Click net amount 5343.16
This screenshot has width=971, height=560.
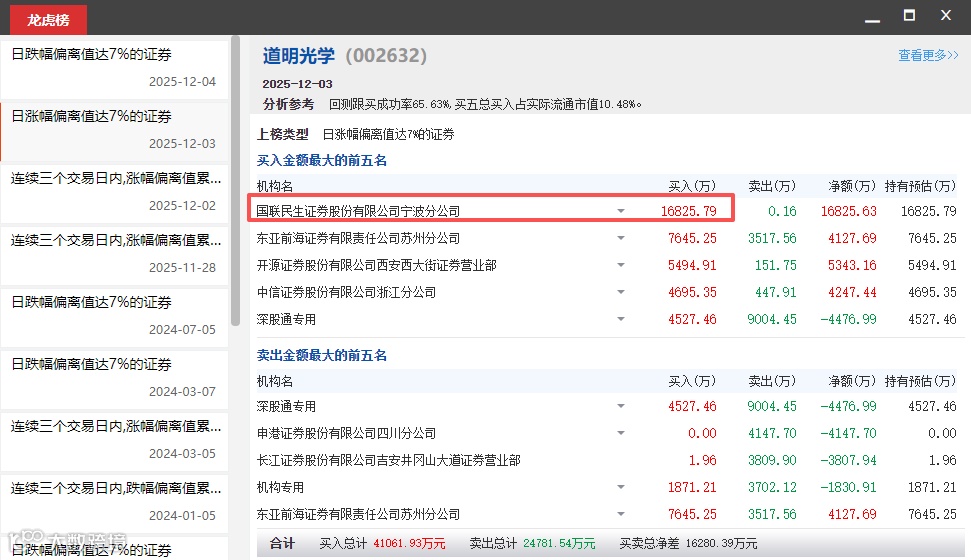click(852, 265)
